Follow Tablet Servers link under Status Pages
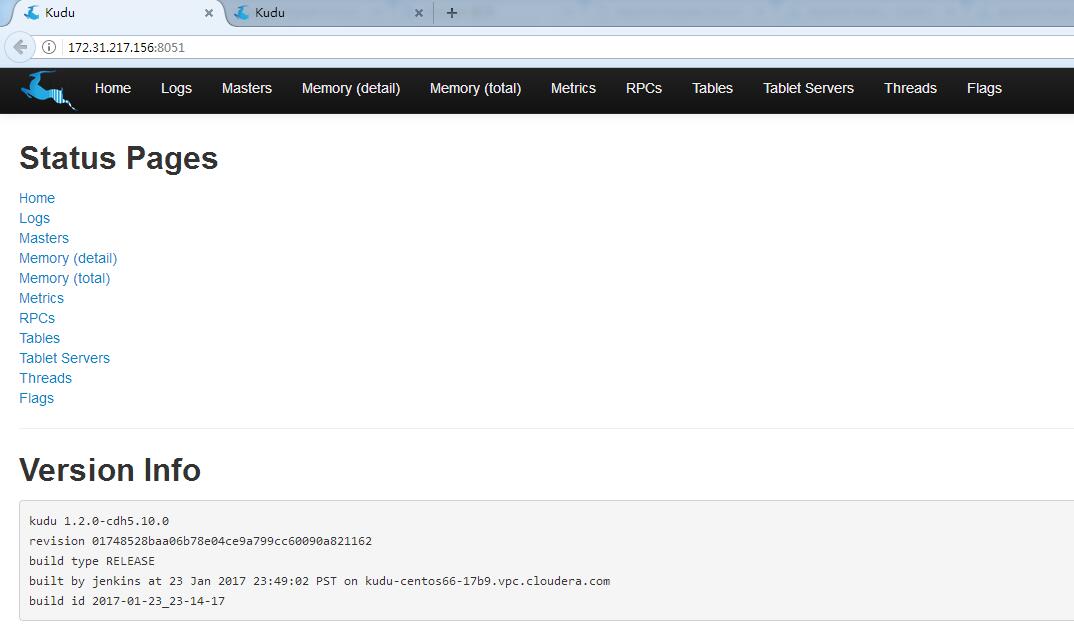 (64, 358)
